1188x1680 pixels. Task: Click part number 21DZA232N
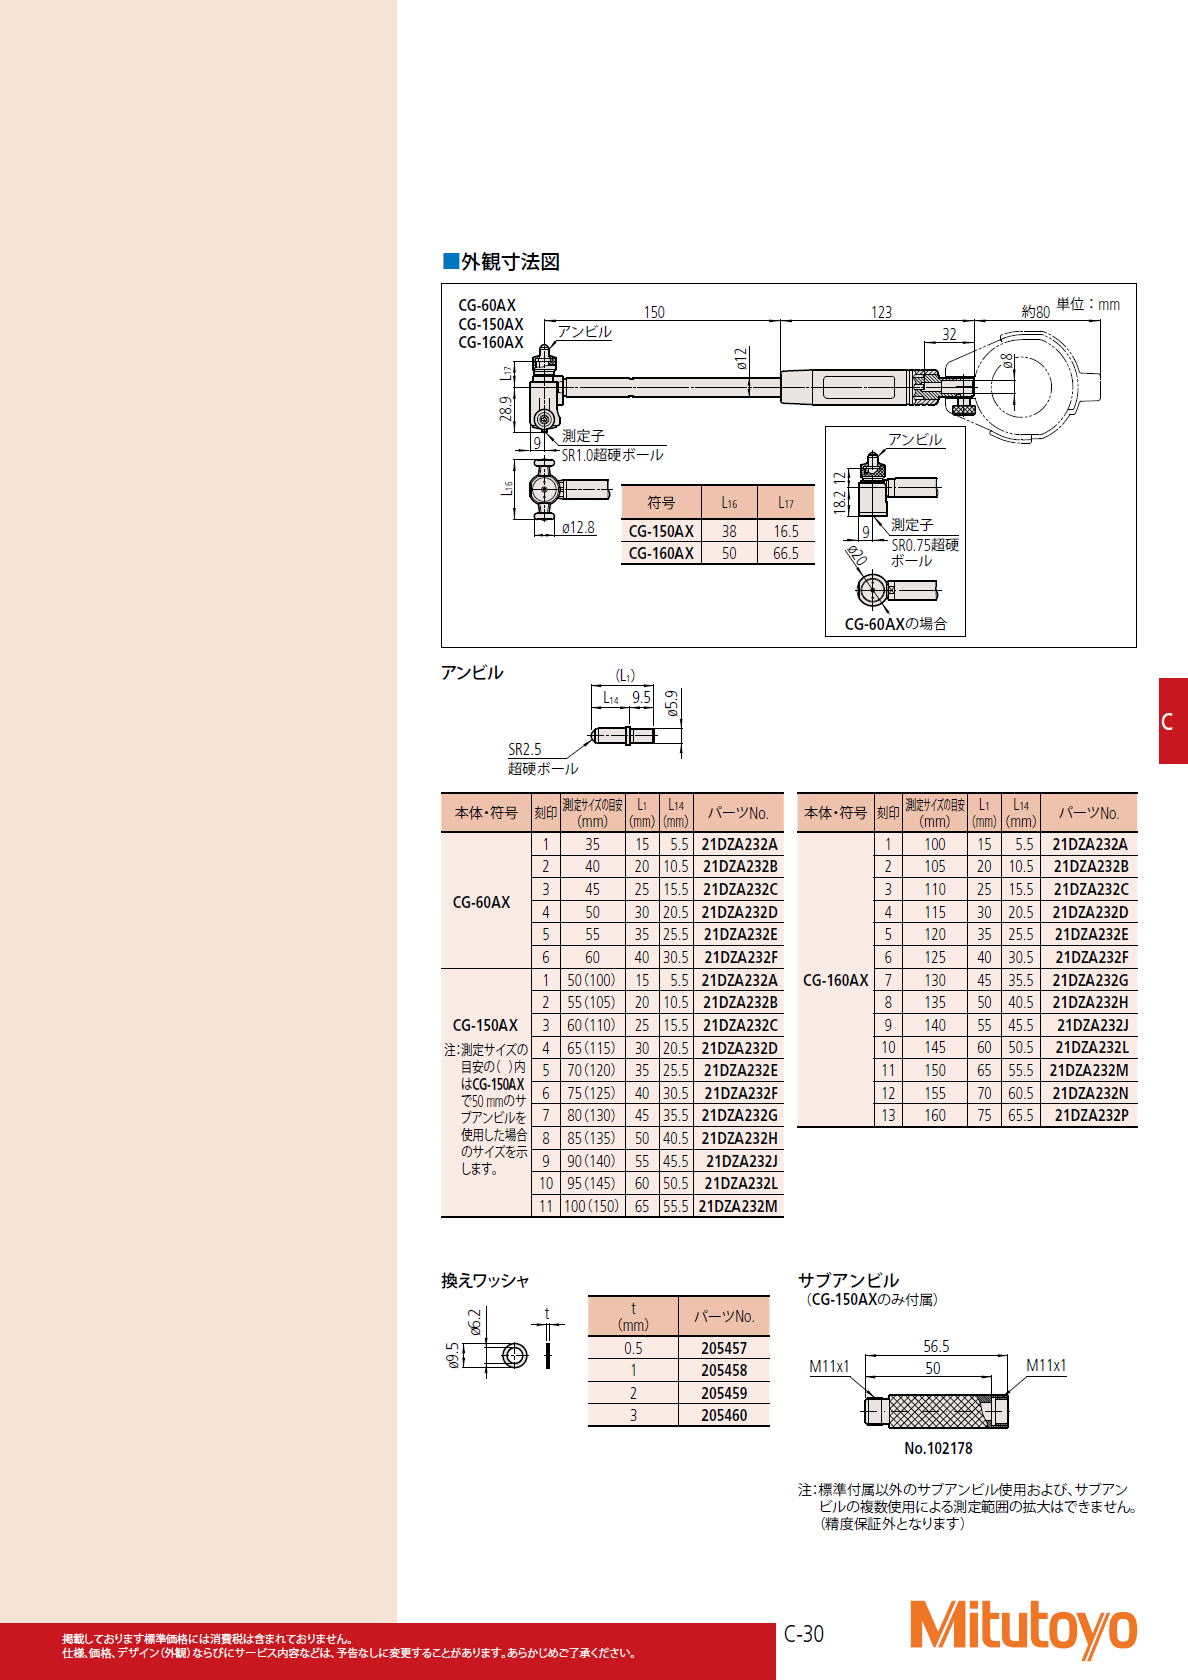tap(1090, 1093)
